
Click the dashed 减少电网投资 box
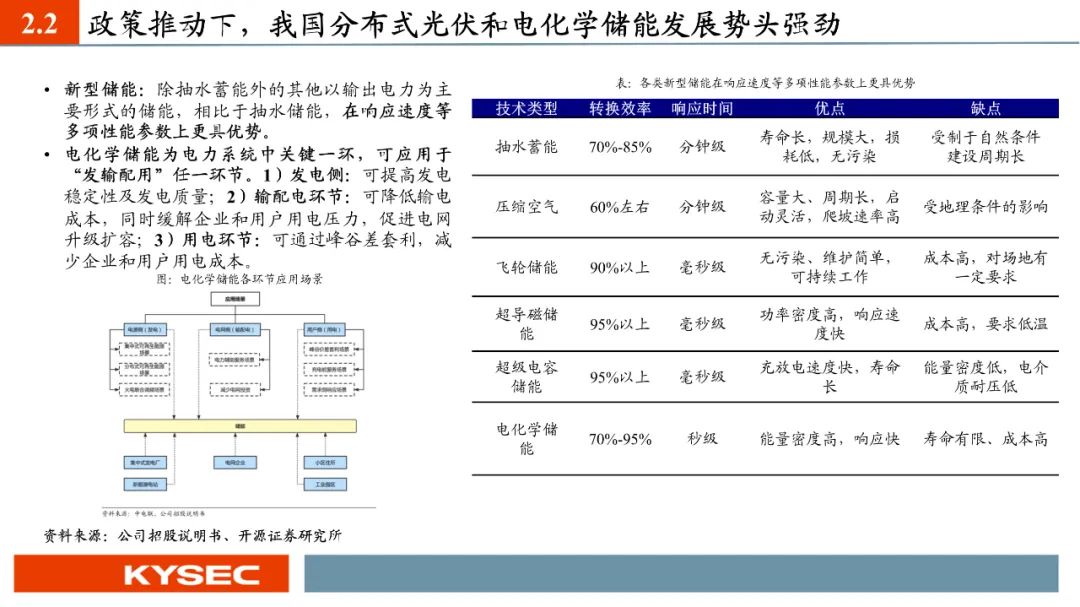coord(235,390)
